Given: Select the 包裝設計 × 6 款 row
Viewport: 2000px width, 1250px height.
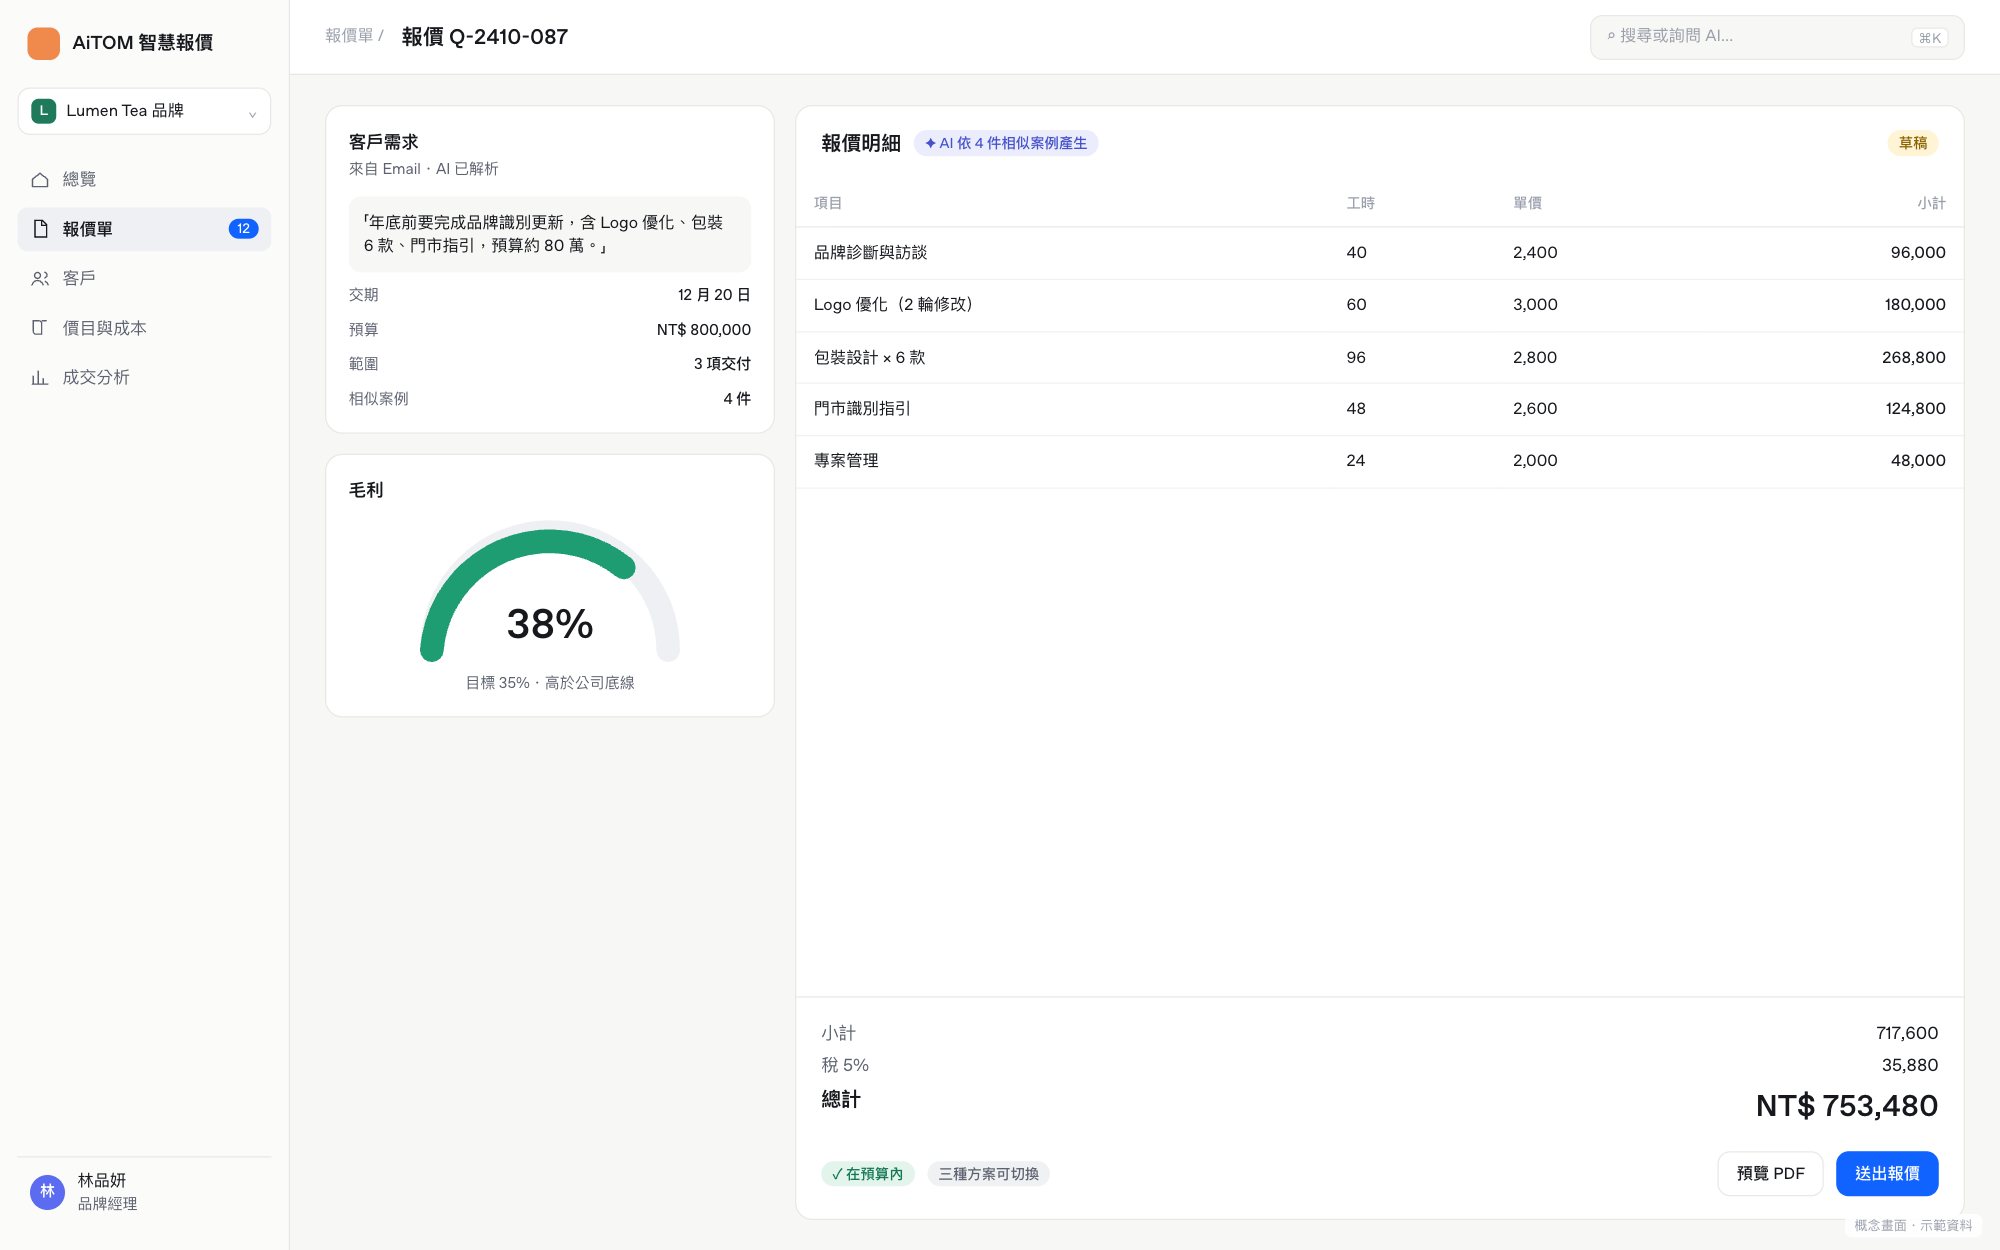Looking at the screenshot, I should tap(1380, 357).
